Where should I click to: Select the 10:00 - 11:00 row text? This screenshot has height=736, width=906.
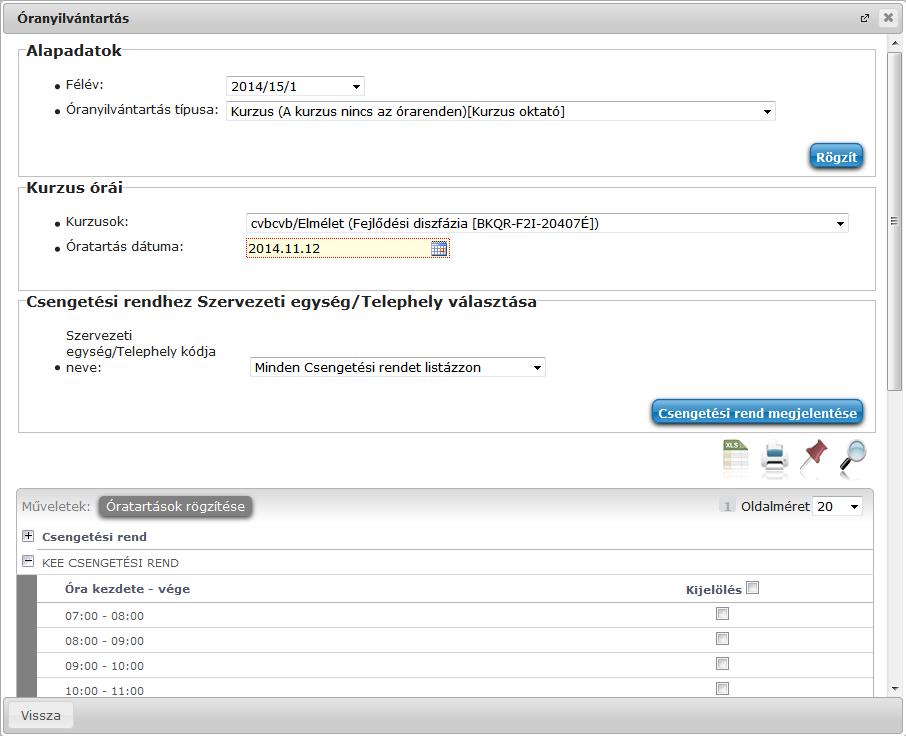pos(105,690)
